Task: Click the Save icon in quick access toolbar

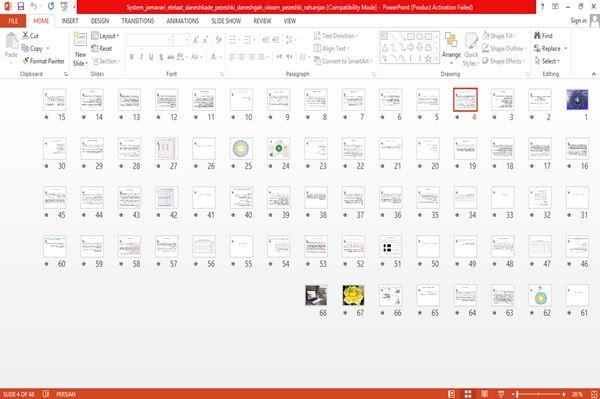Action: point(21,6)
